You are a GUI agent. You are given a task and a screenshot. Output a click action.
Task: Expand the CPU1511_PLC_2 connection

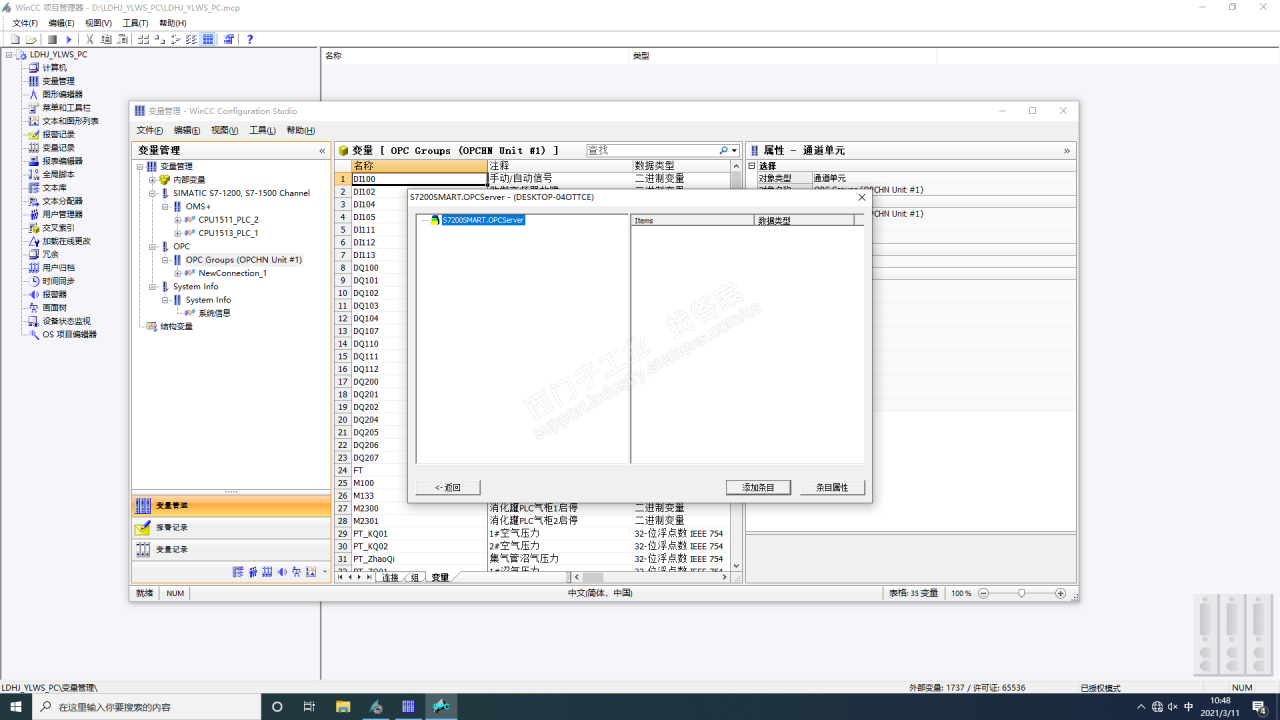tap(178, 220)
